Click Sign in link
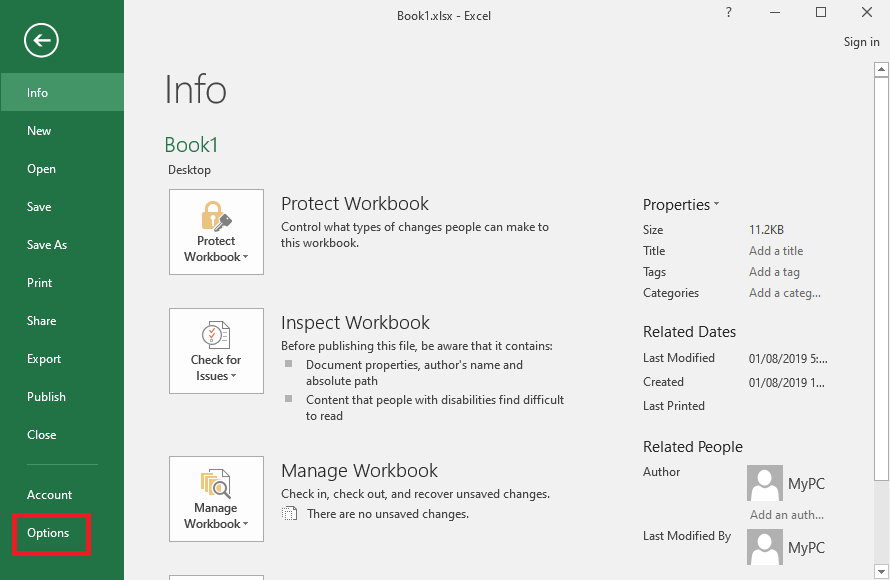The height and width of the screenshot is (580, 890). (861, 42)
